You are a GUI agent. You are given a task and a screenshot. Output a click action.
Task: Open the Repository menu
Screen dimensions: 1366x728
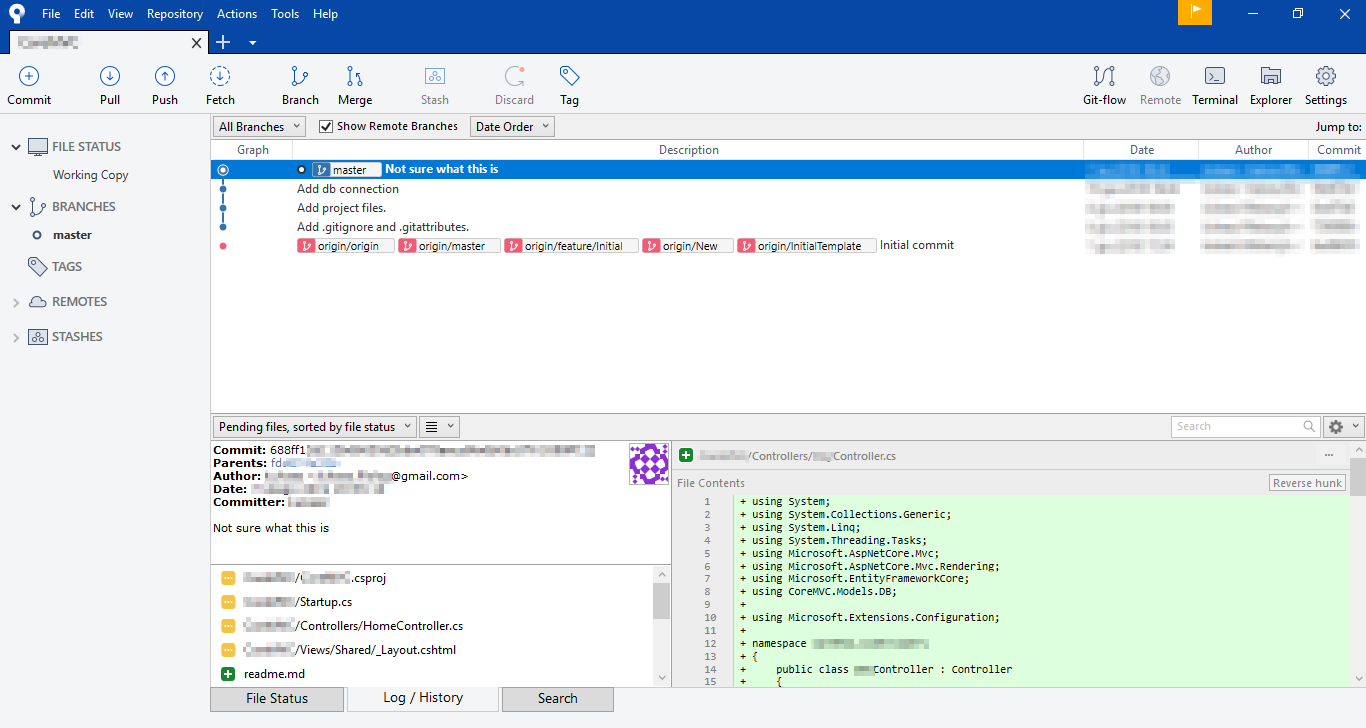175,14
